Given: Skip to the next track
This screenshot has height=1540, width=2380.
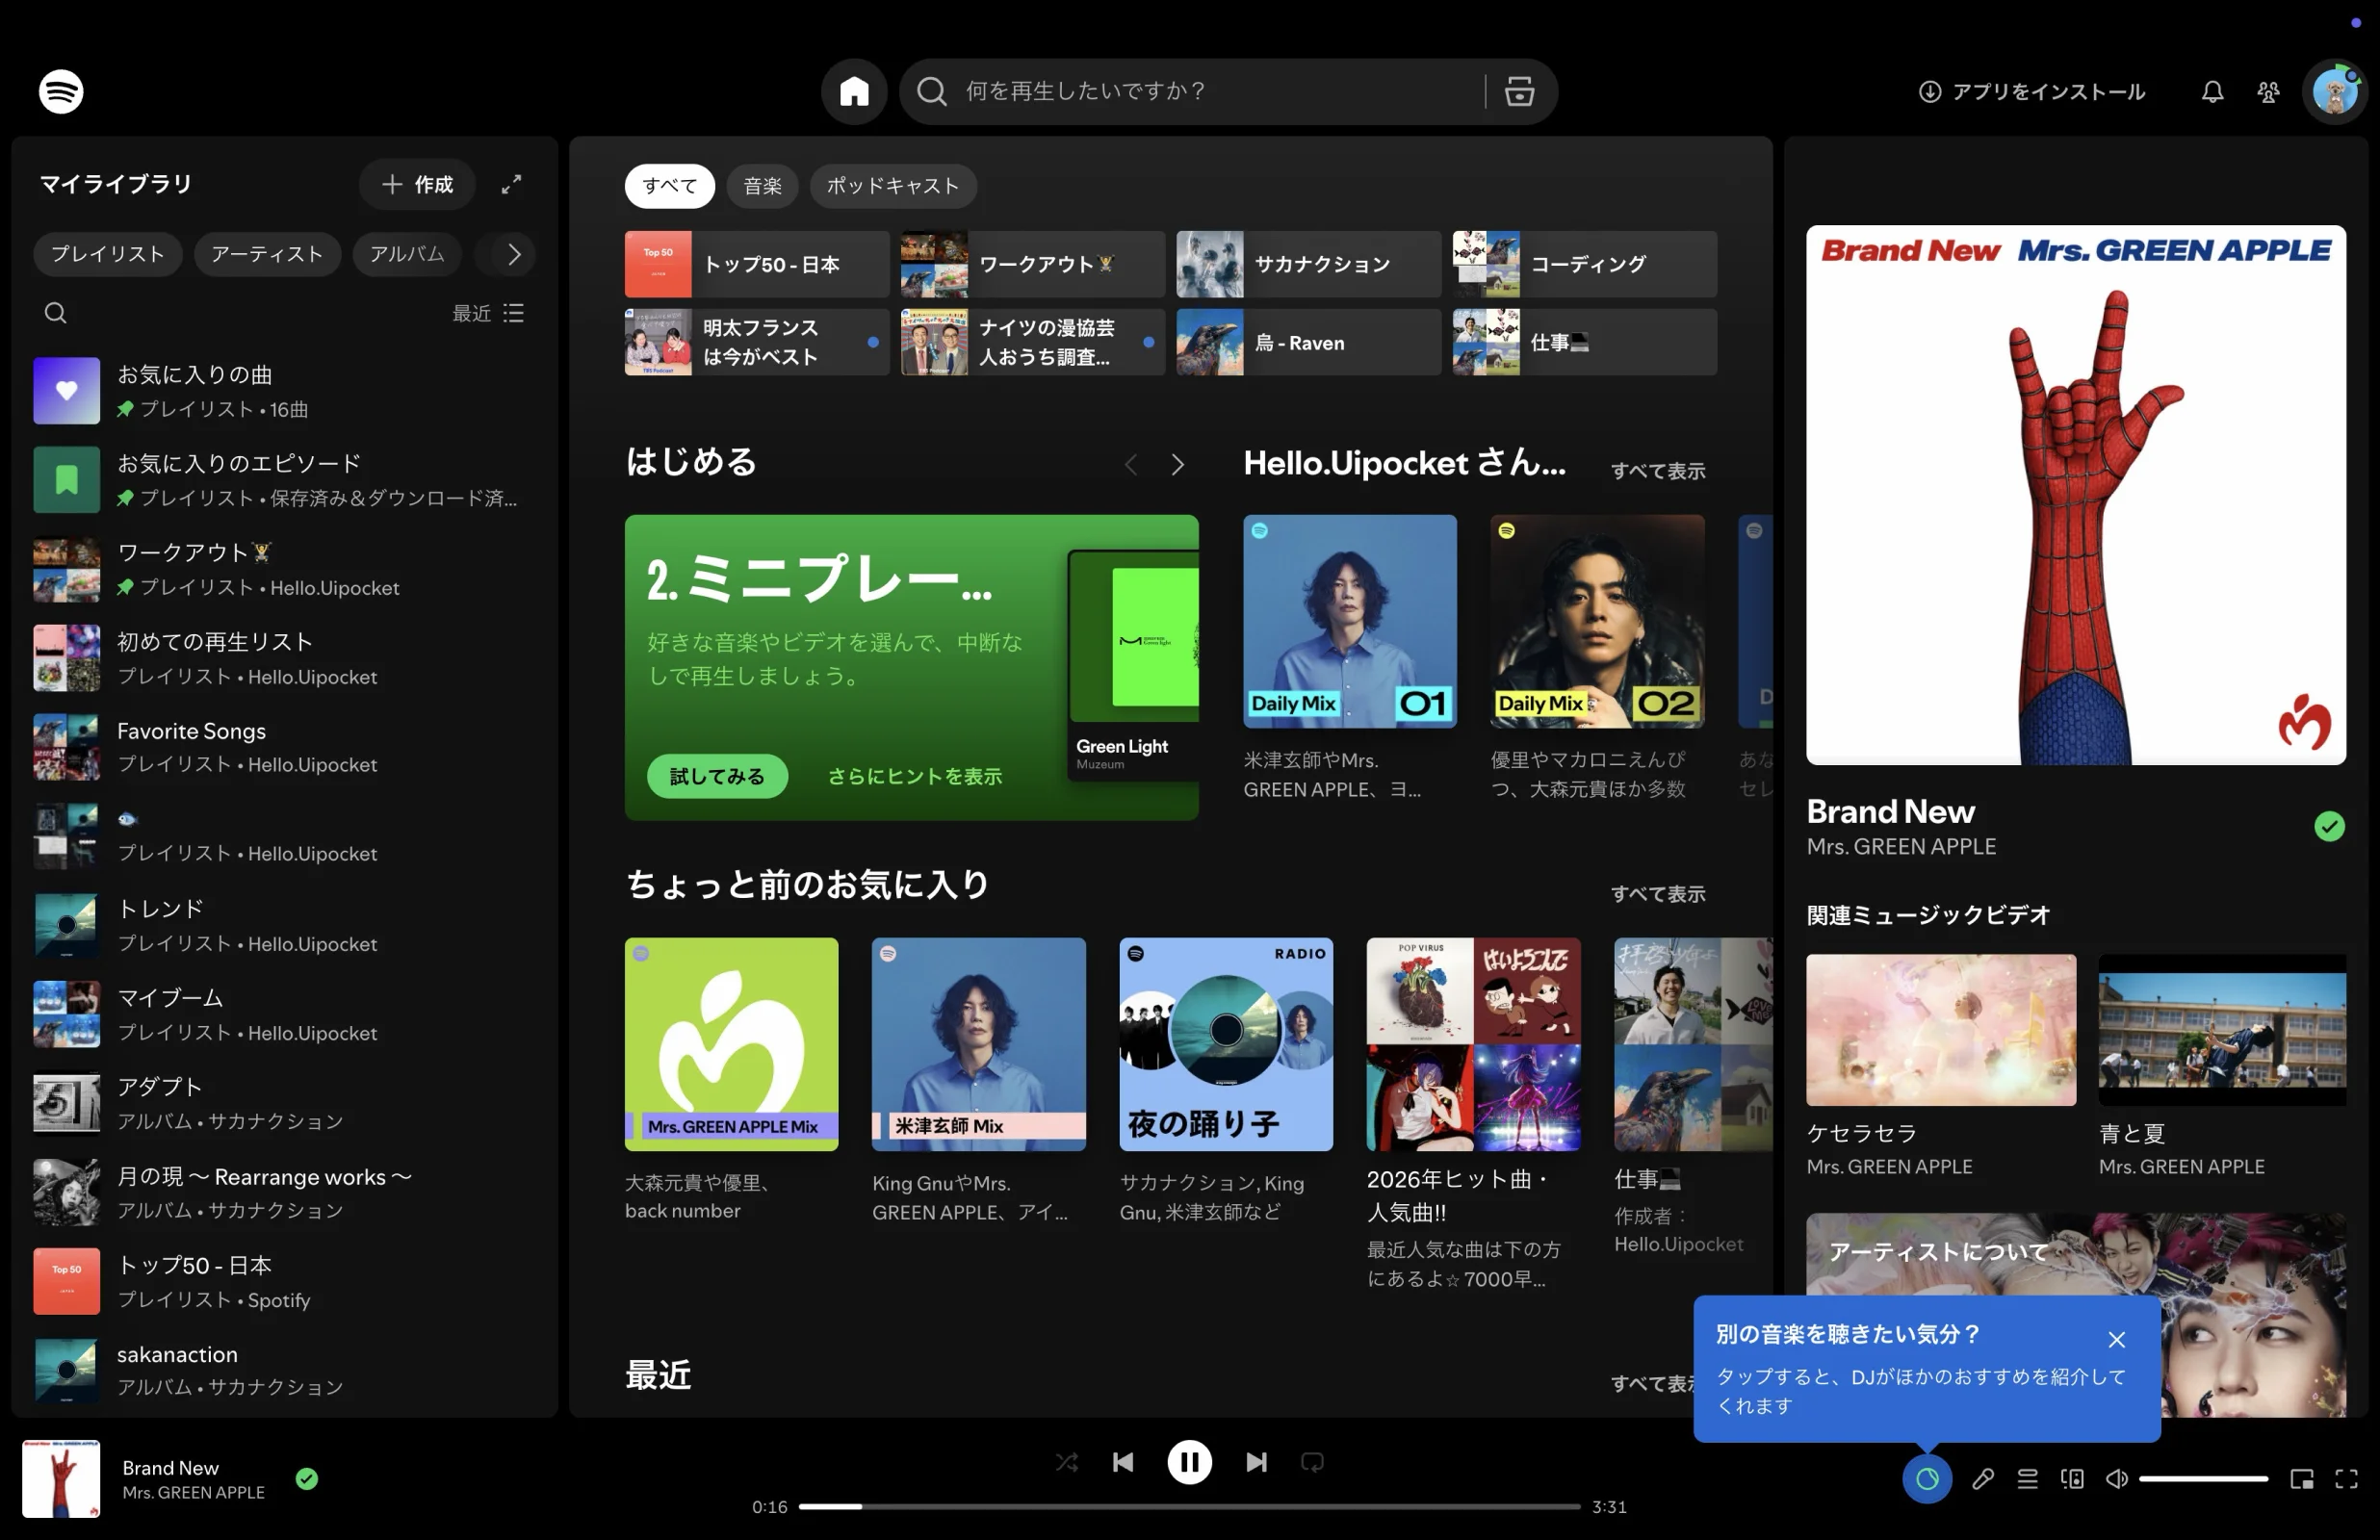Looking at the screenshot, I should click(x=1256, y=1462).
